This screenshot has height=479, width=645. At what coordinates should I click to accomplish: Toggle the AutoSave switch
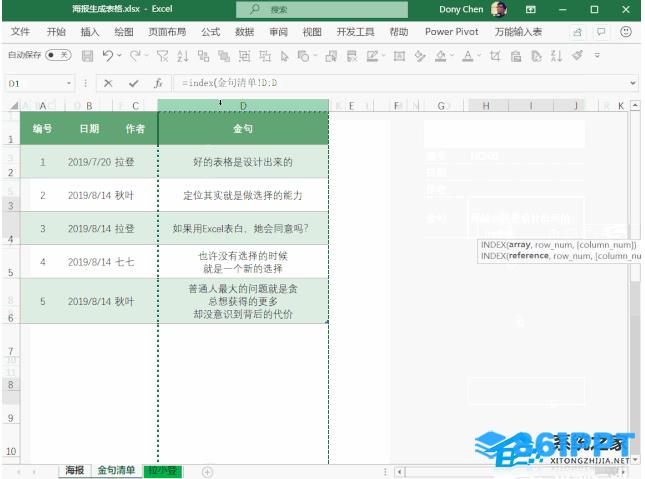pos(58,55)
